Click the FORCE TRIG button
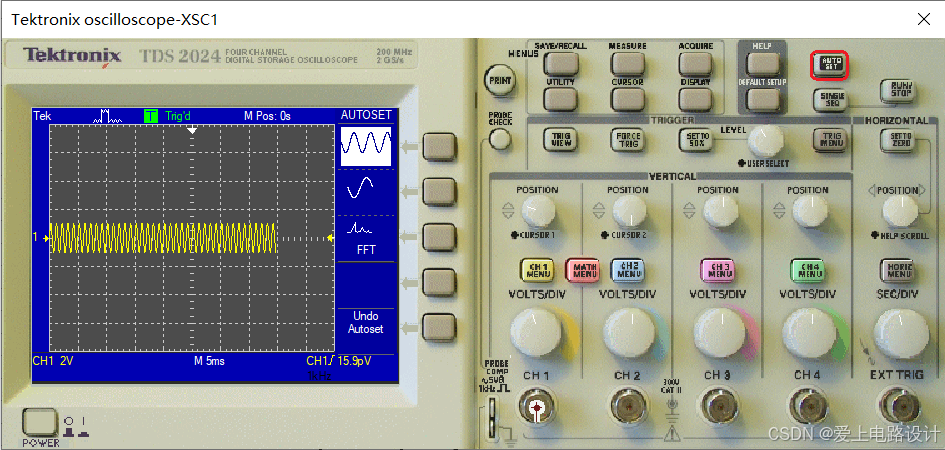This screenshot has width=945, height=450. pyautogui.click(x=627, y=140)
